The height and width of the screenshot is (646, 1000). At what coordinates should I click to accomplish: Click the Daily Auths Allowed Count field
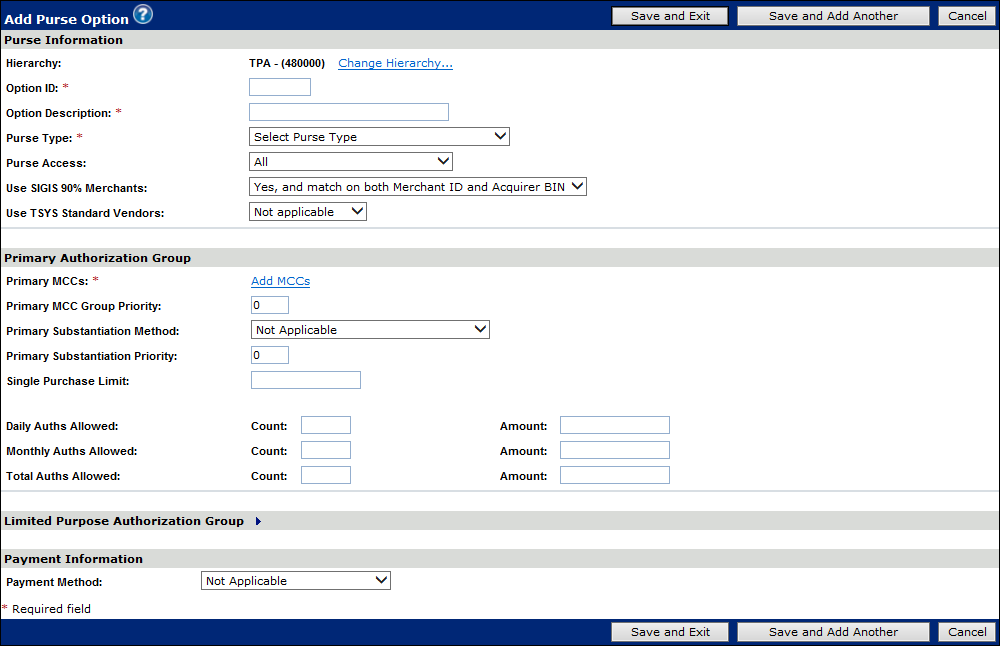(326, 426)
